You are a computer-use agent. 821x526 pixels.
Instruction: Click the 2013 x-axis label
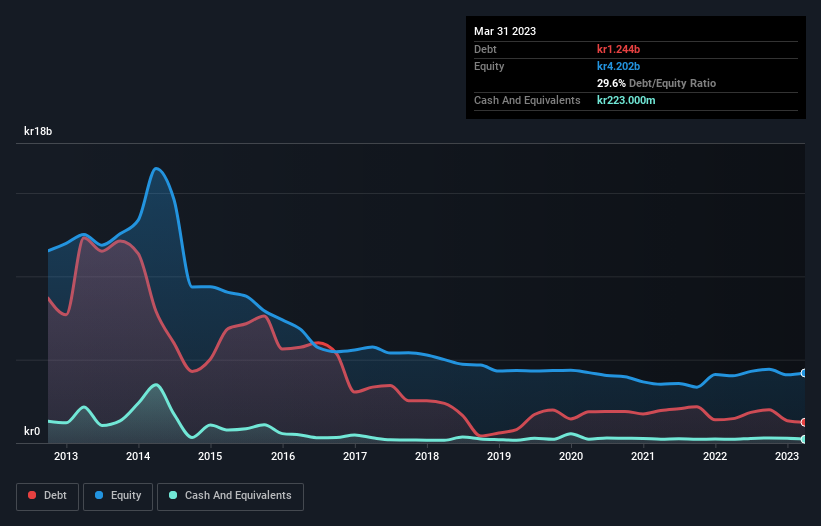(x=66, y=456)
